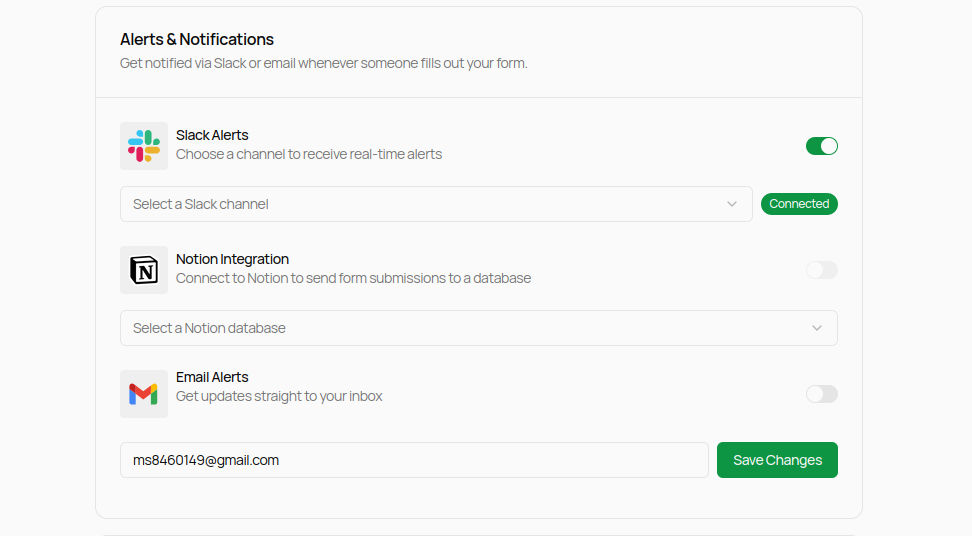Click the Email Alerts title text
Viewport: 972px width, 536px height.
(x=212, y=377)
